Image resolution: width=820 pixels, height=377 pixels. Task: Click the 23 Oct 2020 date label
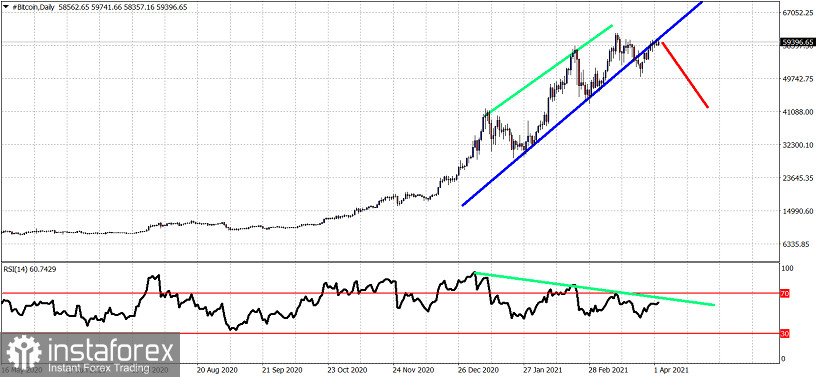[x=347, y=369]
